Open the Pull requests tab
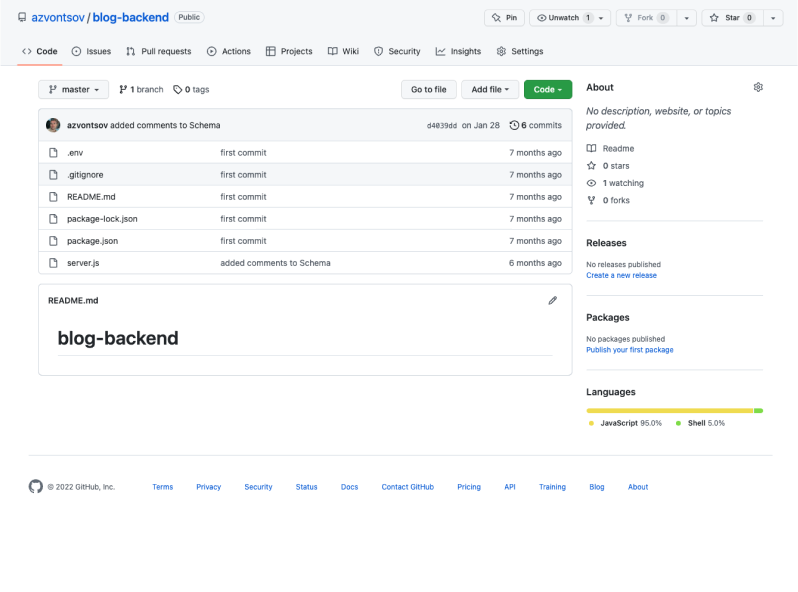Viewport: 798px width, 592px height. pos(159,51)
